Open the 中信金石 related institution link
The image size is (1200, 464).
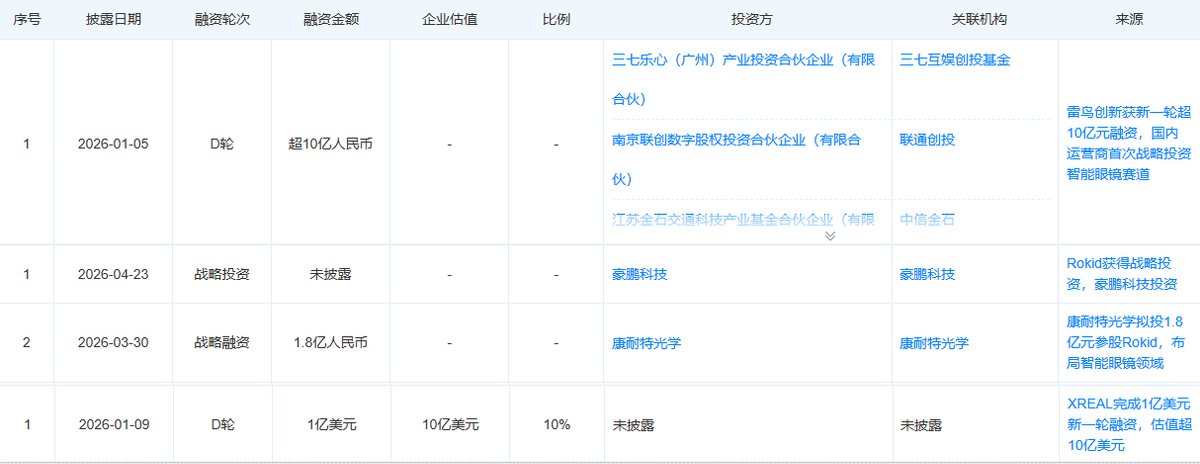coord(927,220)
